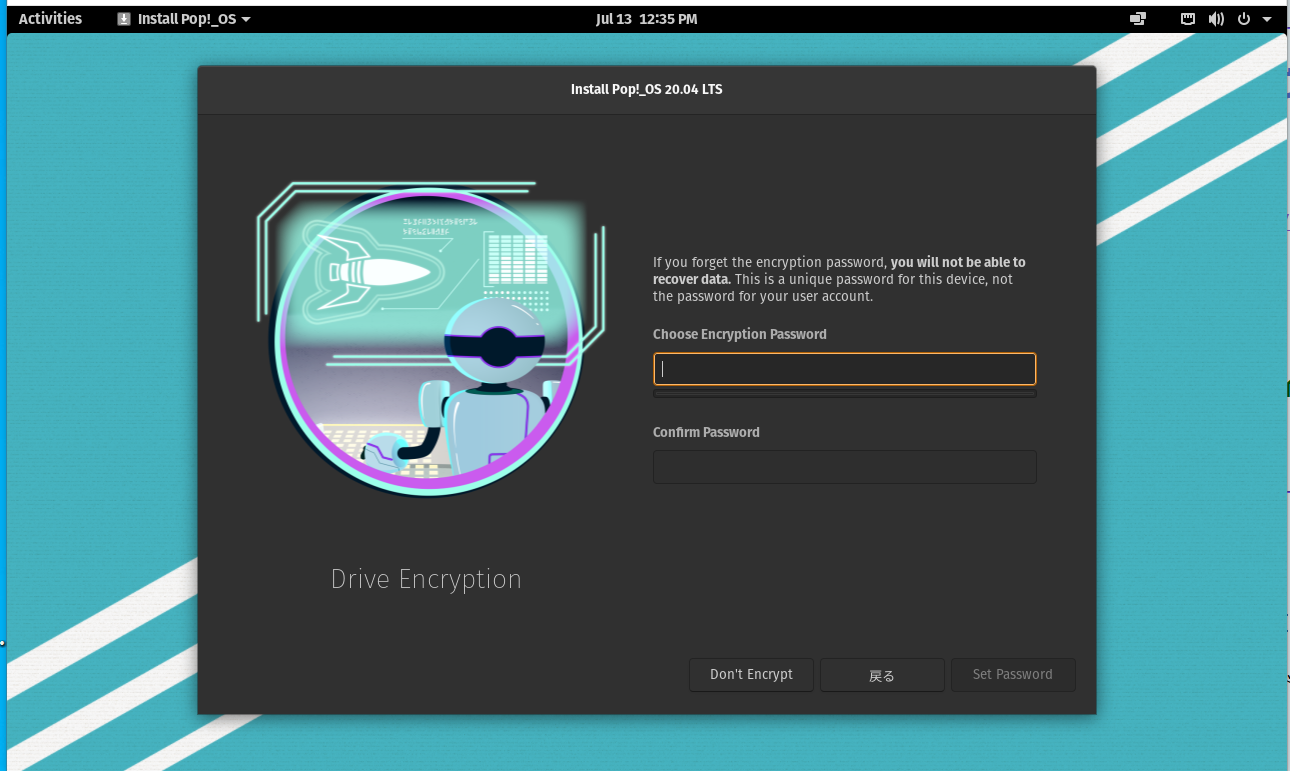Viewport: 1290px width, 771px height.
Task: Expand the Install Pop!_OS app menu arrow
Action: click(246, 19)
